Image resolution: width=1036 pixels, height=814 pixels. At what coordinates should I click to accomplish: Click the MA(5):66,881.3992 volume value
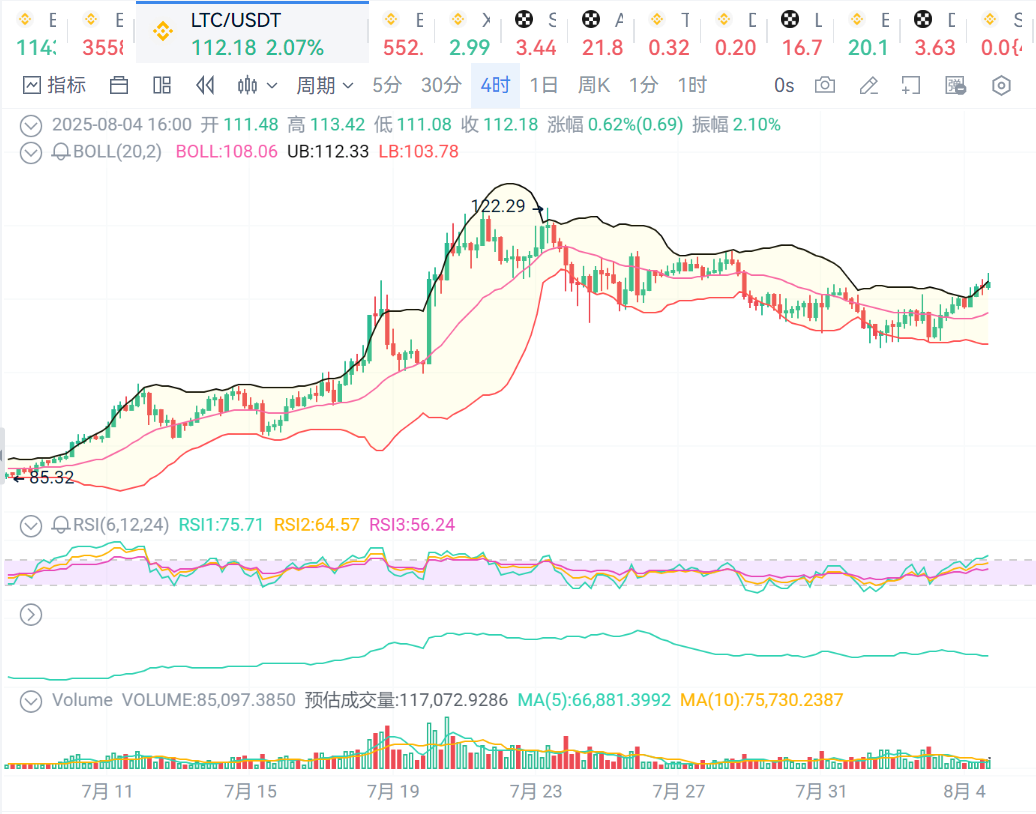click(x=594, y=700)
